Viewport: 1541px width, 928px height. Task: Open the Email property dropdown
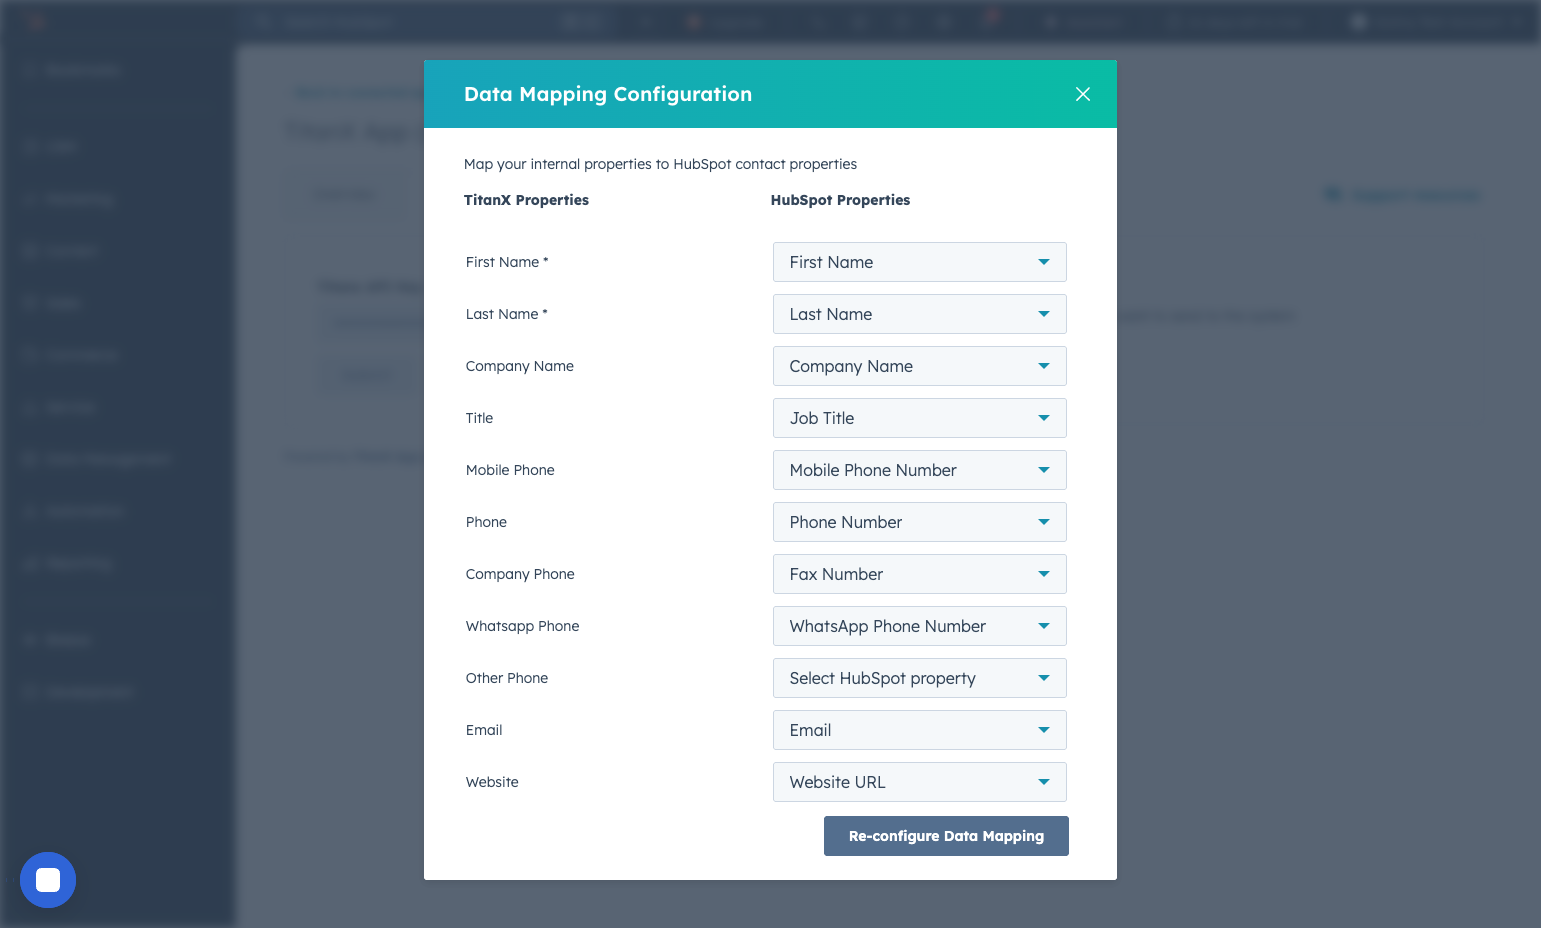(x=919, y=730)
